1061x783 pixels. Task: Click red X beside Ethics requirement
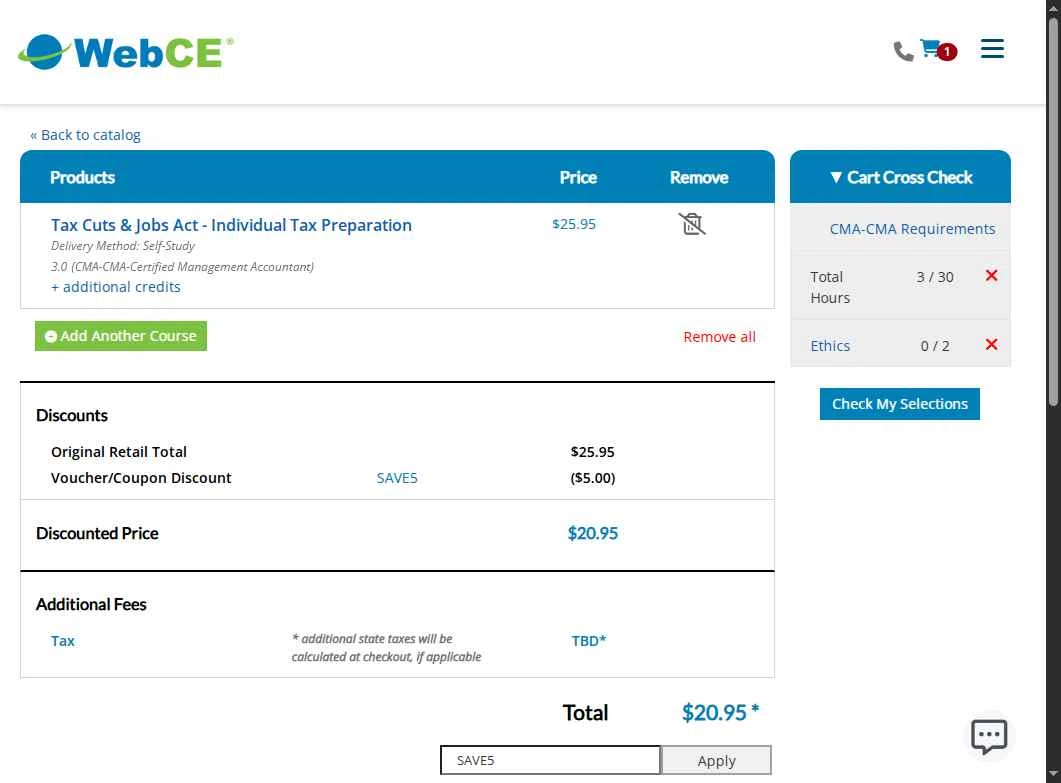[991, 345]
